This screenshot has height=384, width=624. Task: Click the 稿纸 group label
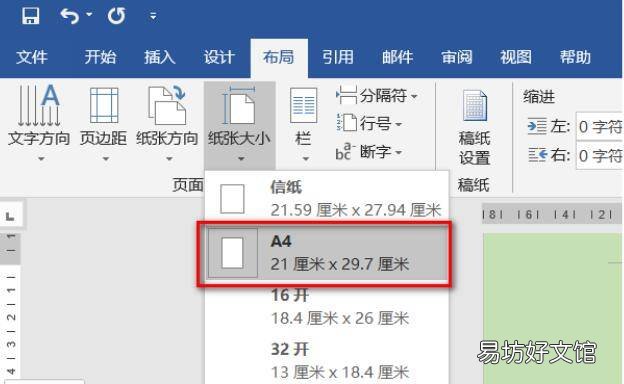[474, 185]
